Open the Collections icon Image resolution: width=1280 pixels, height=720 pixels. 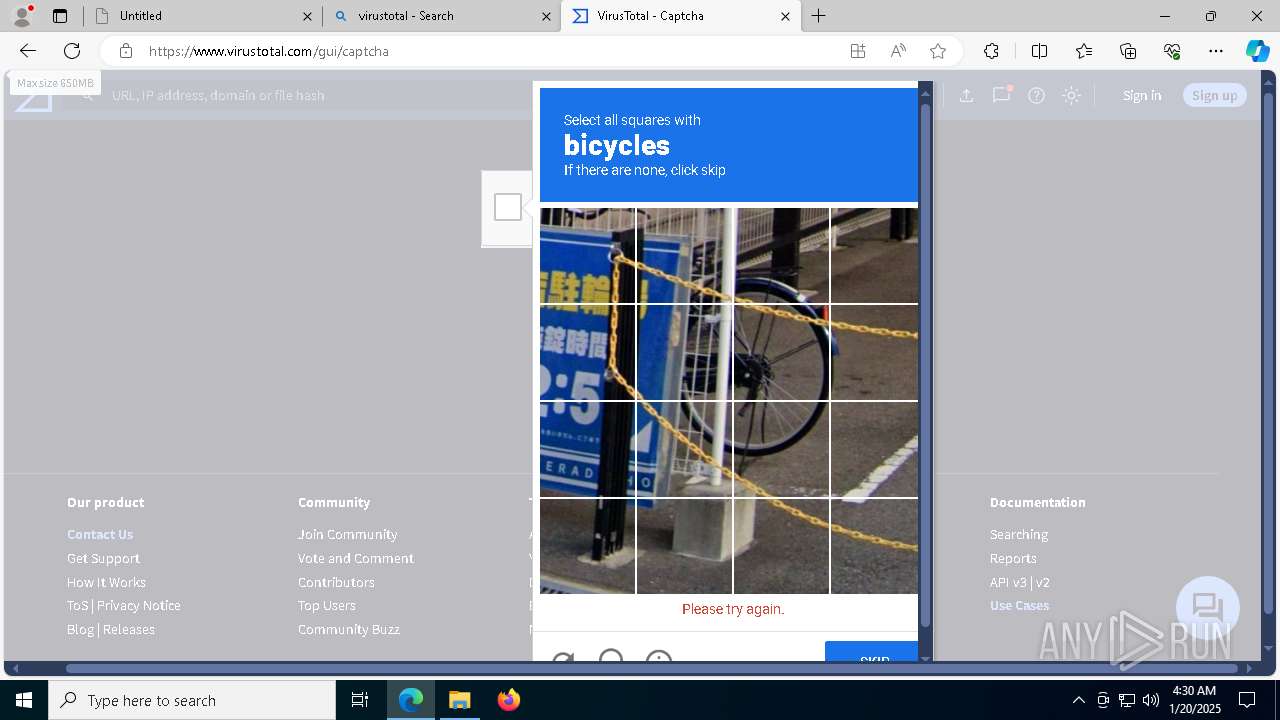1128,51
